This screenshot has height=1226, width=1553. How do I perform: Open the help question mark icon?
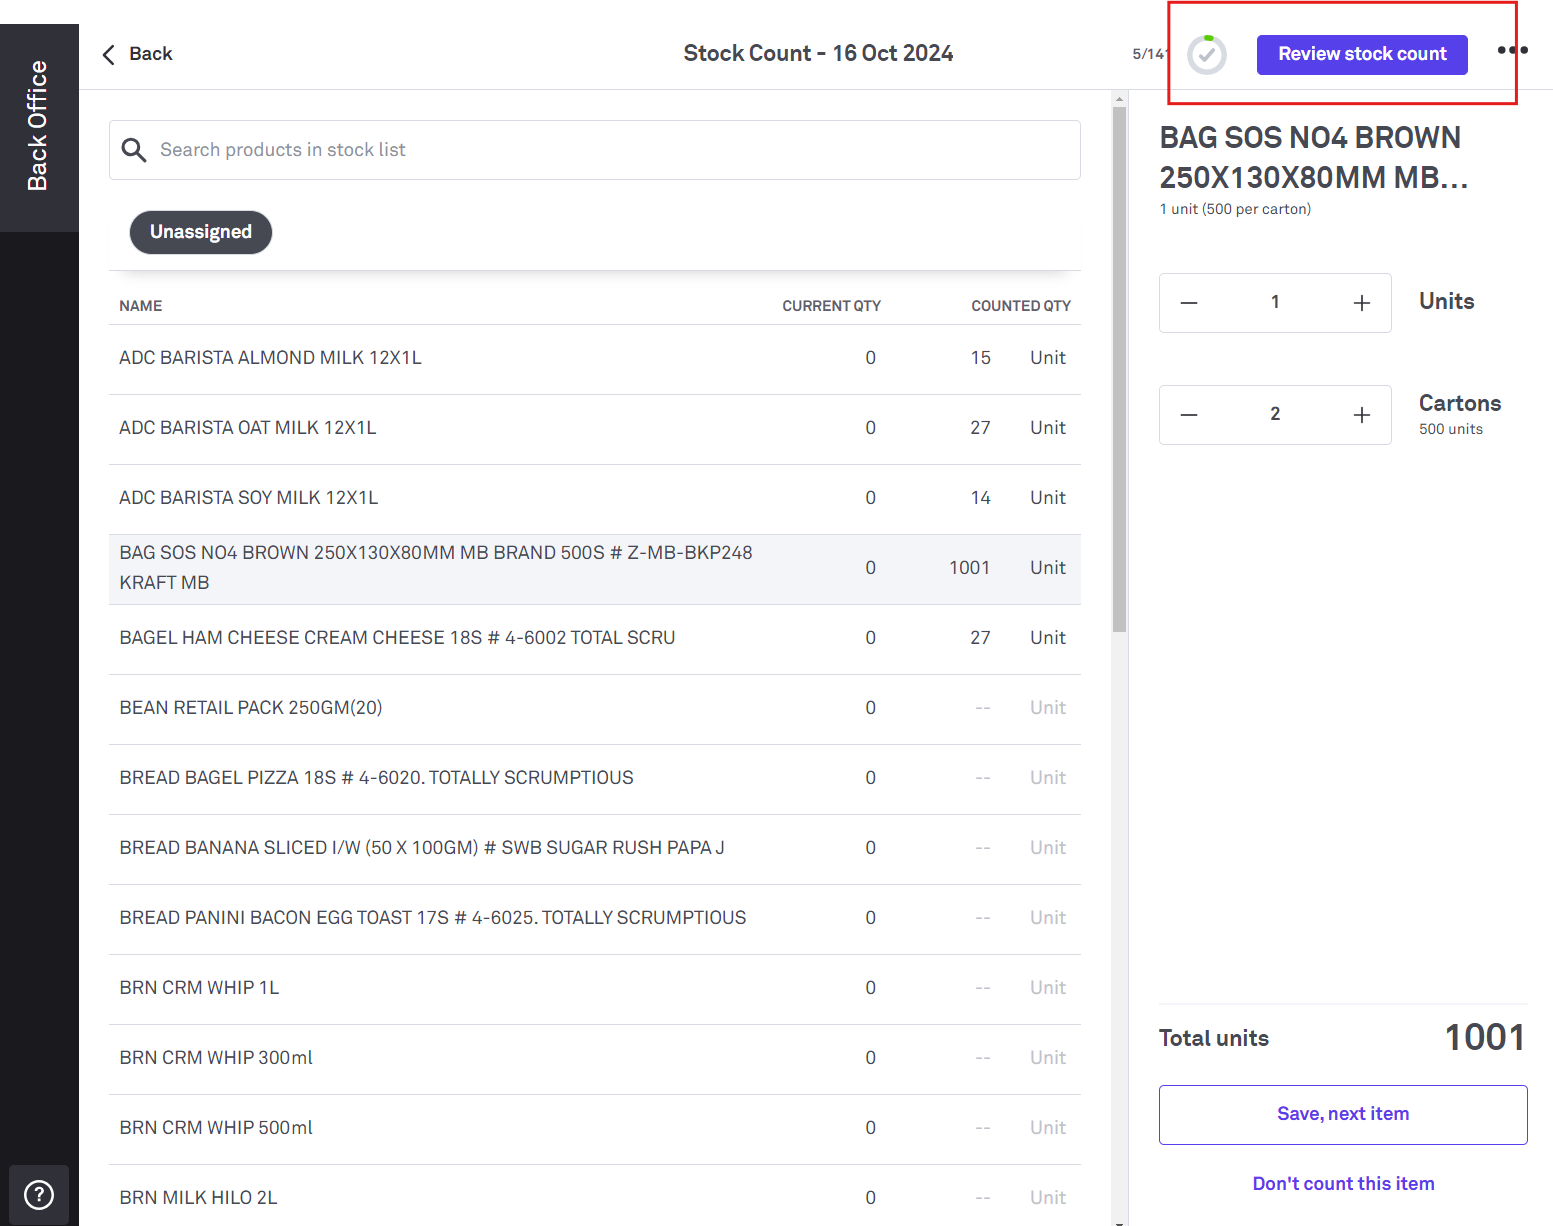pyautogui.click(x=39, y=1194)
